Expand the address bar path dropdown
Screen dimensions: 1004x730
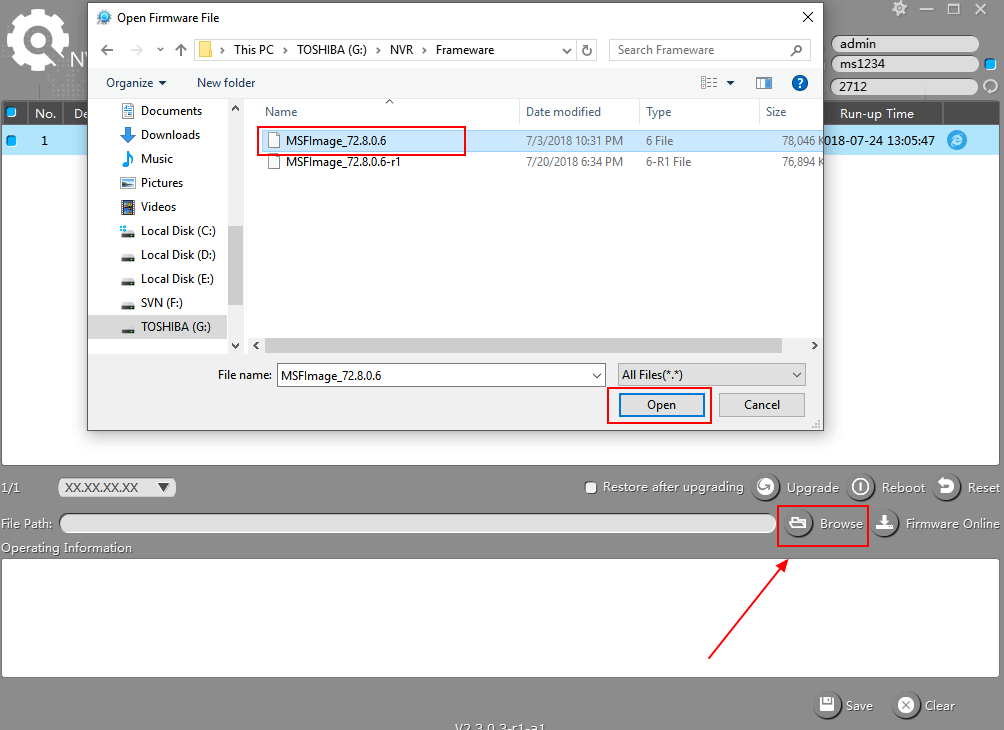pos(567,50)
